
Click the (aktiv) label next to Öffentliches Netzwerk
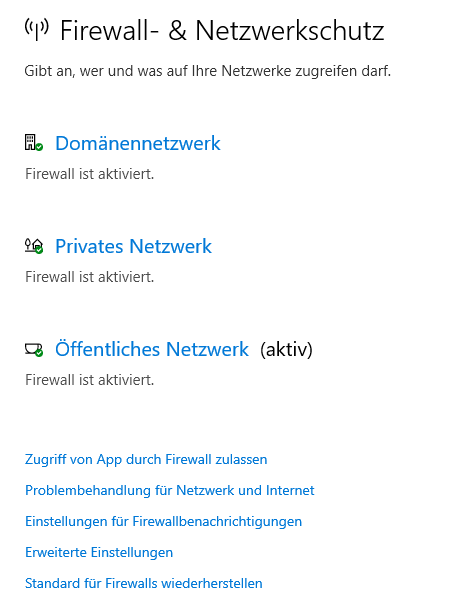(286, 349)
